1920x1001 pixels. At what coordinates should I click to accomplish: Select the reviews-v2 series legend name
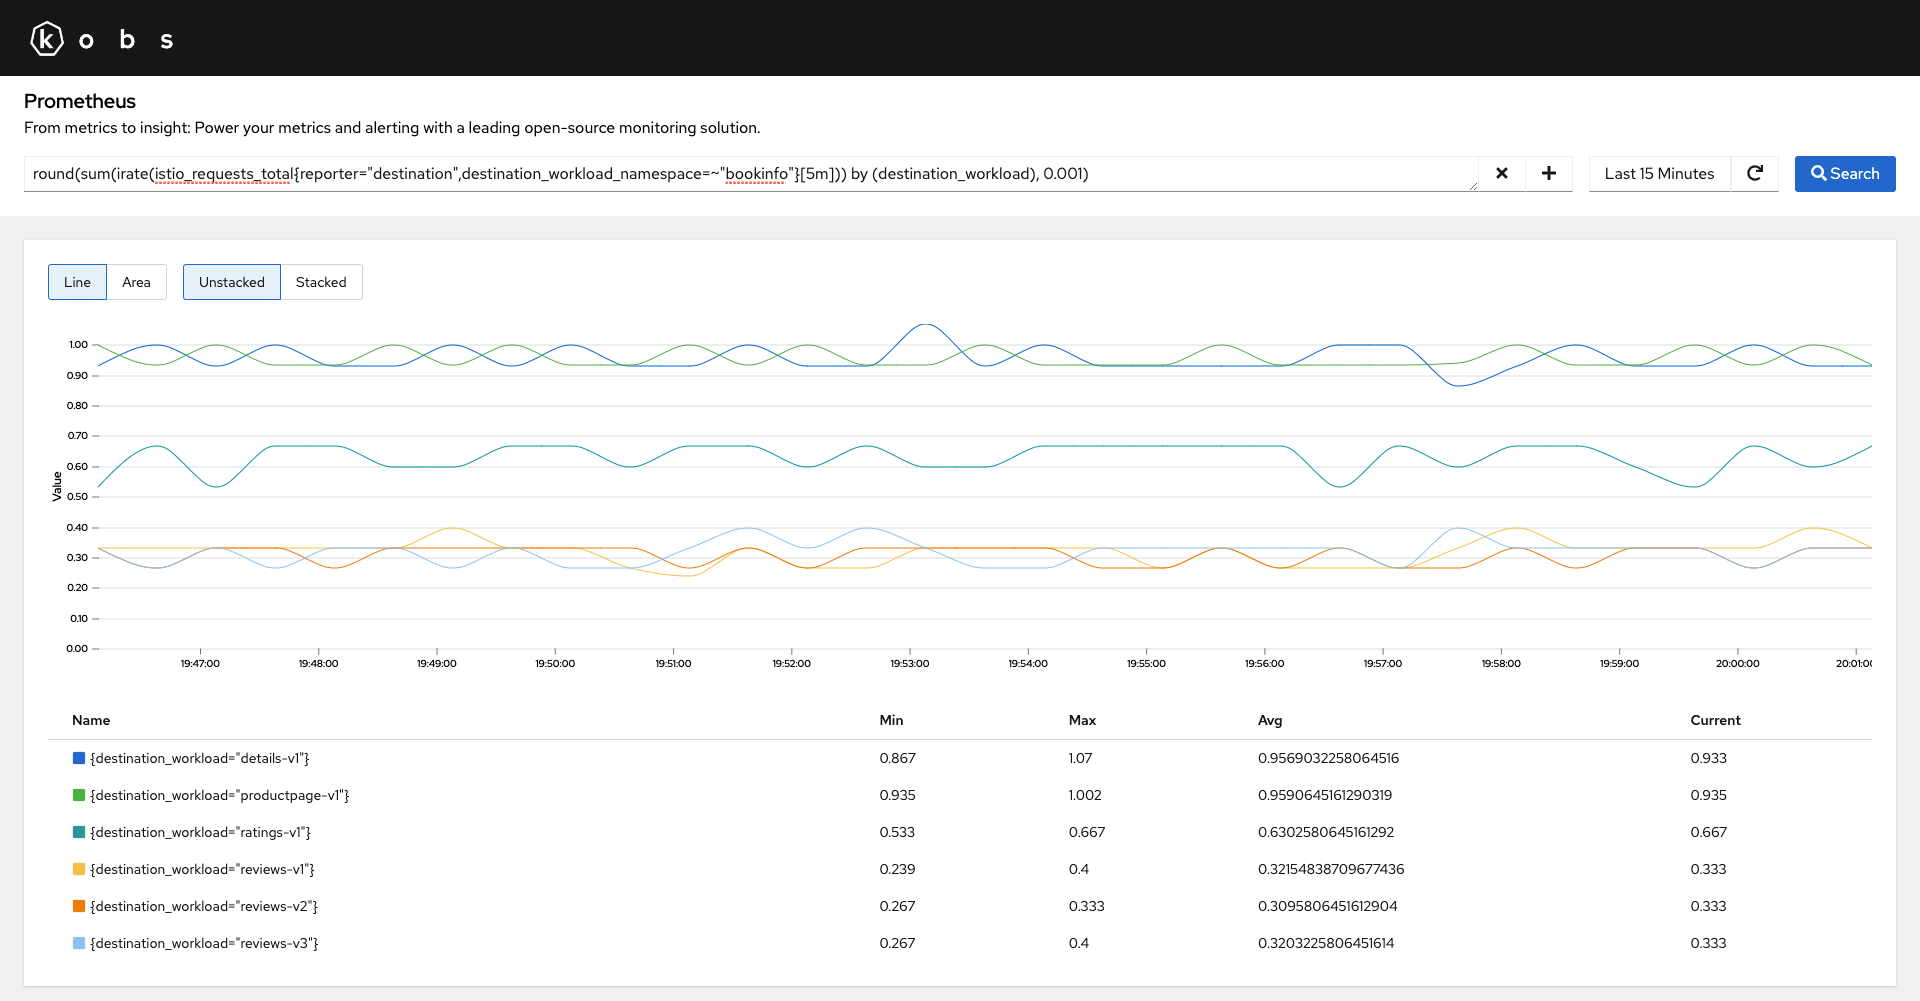point(204,906)
